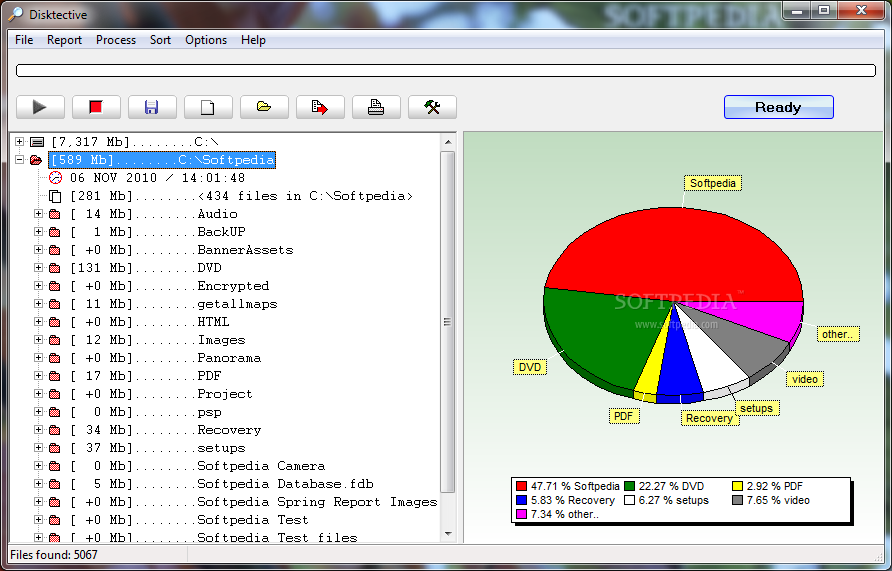Click the Recovery pie chart label
This screenshot has height=571, width=892.
[x=709, y=418]
